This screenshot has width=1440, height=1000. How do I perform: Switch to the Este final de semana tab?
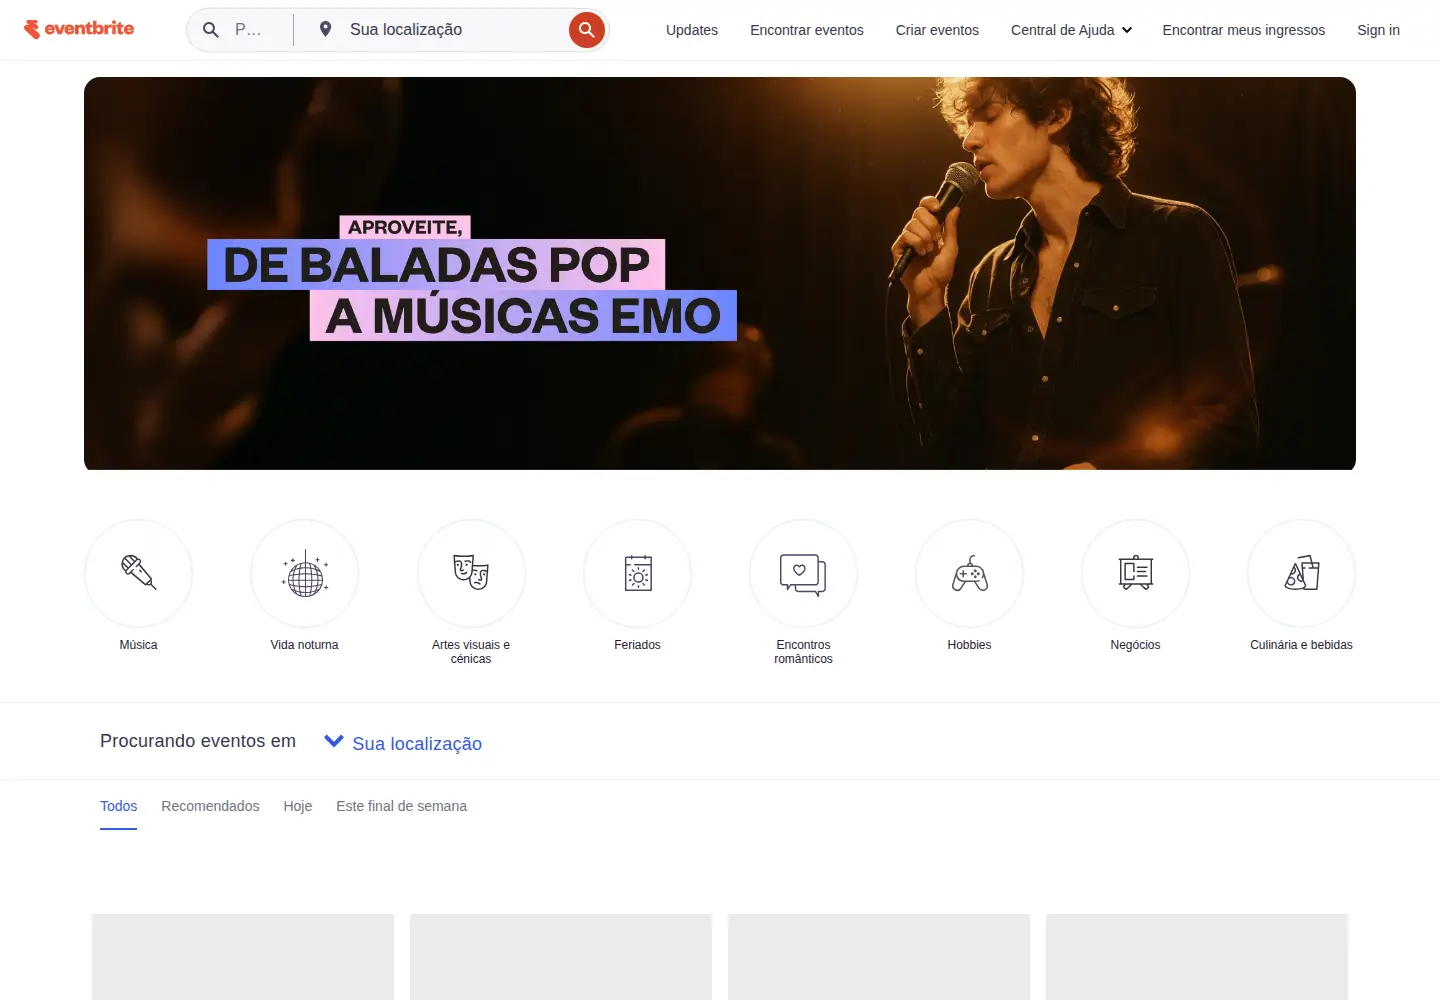click(x=401, y=806)
